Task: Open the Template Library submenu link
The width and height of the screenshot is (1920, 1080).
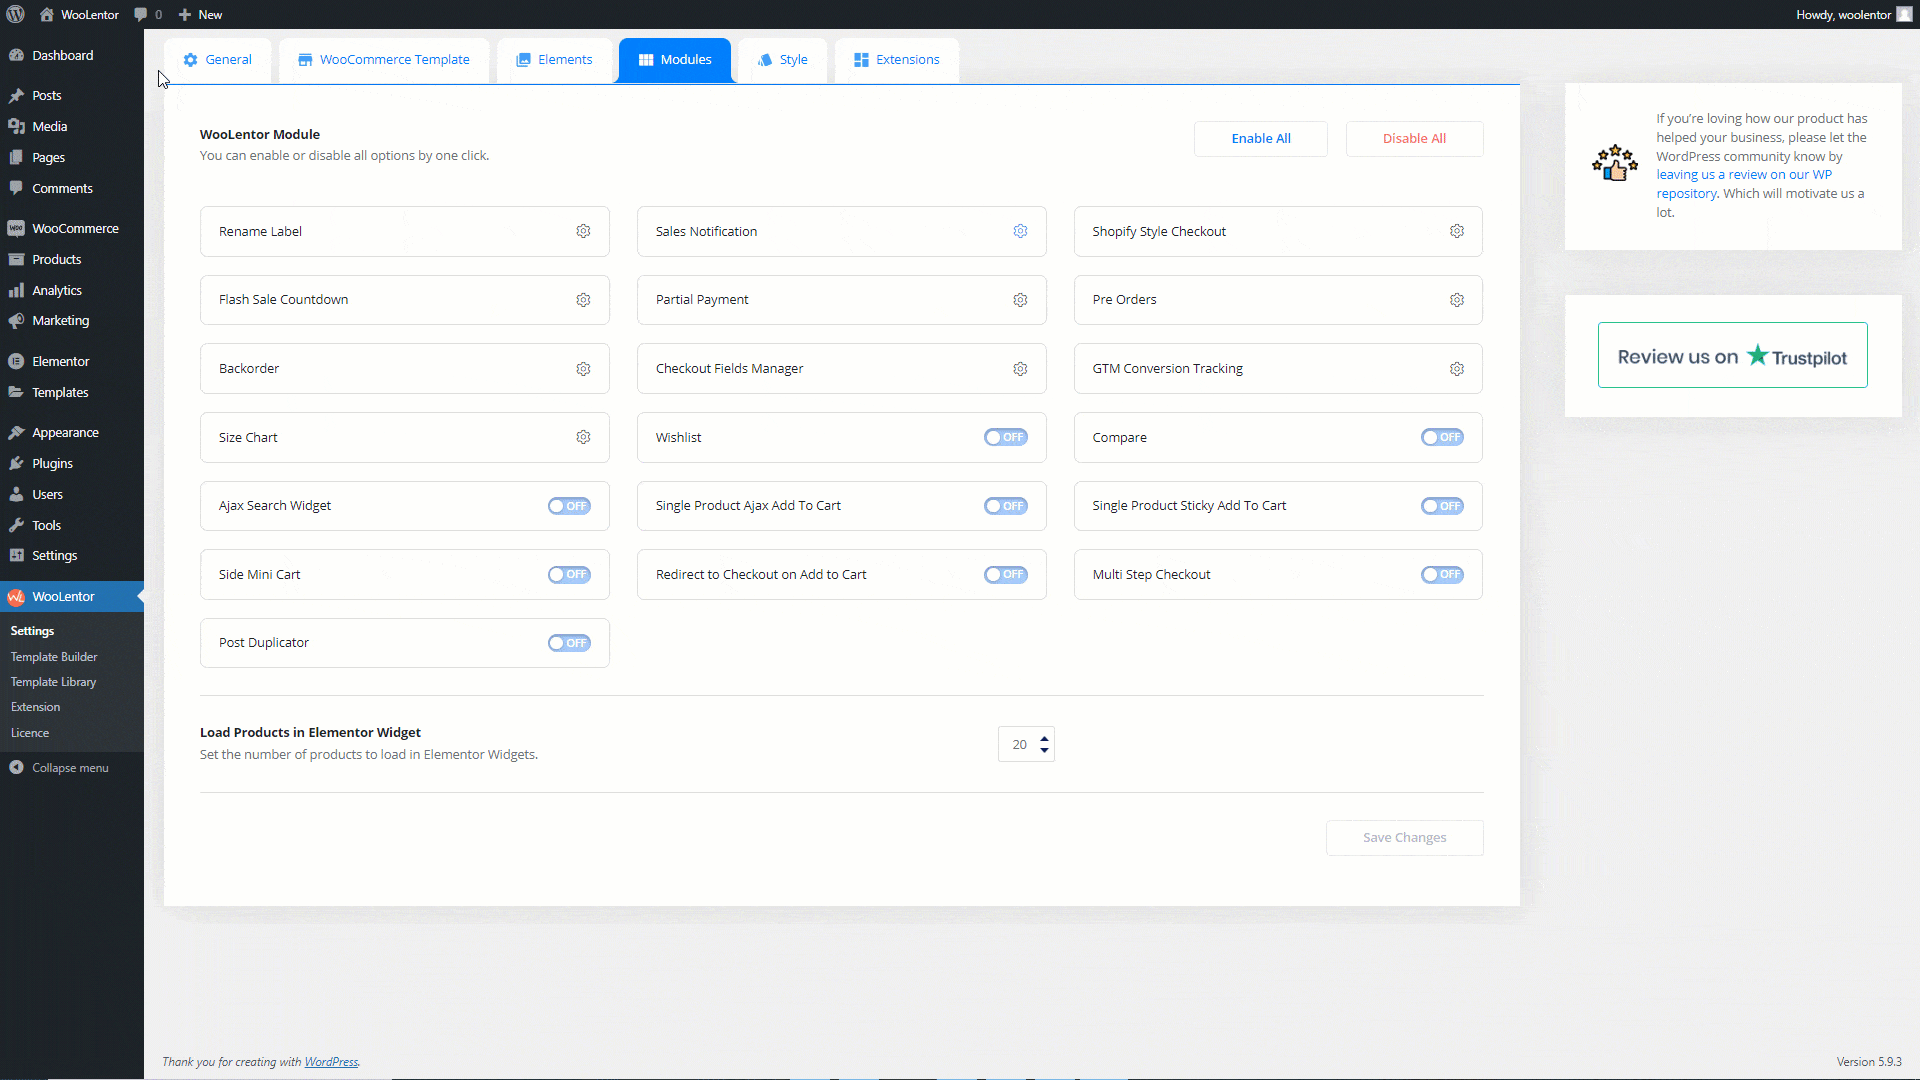Action: click(53, 682)
